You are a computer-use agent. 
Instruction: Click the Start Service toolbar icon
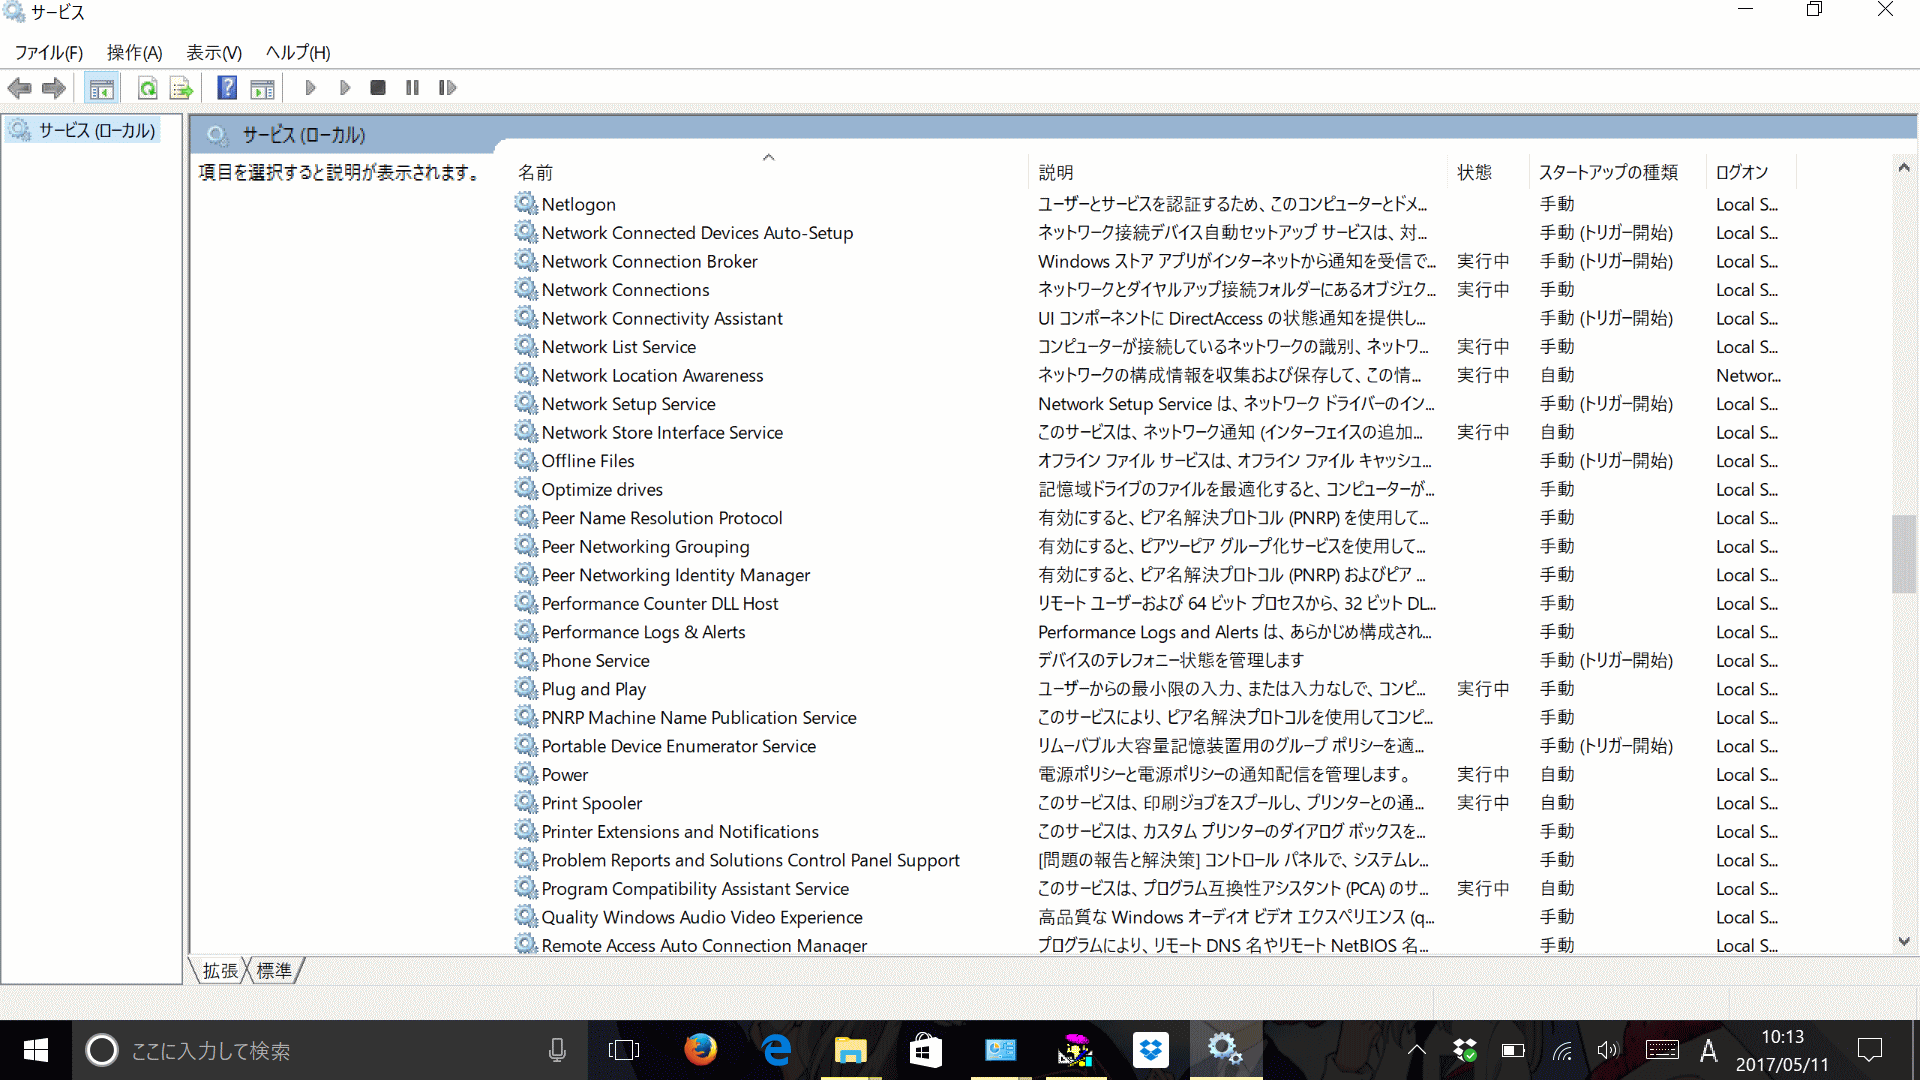(309, 87)
